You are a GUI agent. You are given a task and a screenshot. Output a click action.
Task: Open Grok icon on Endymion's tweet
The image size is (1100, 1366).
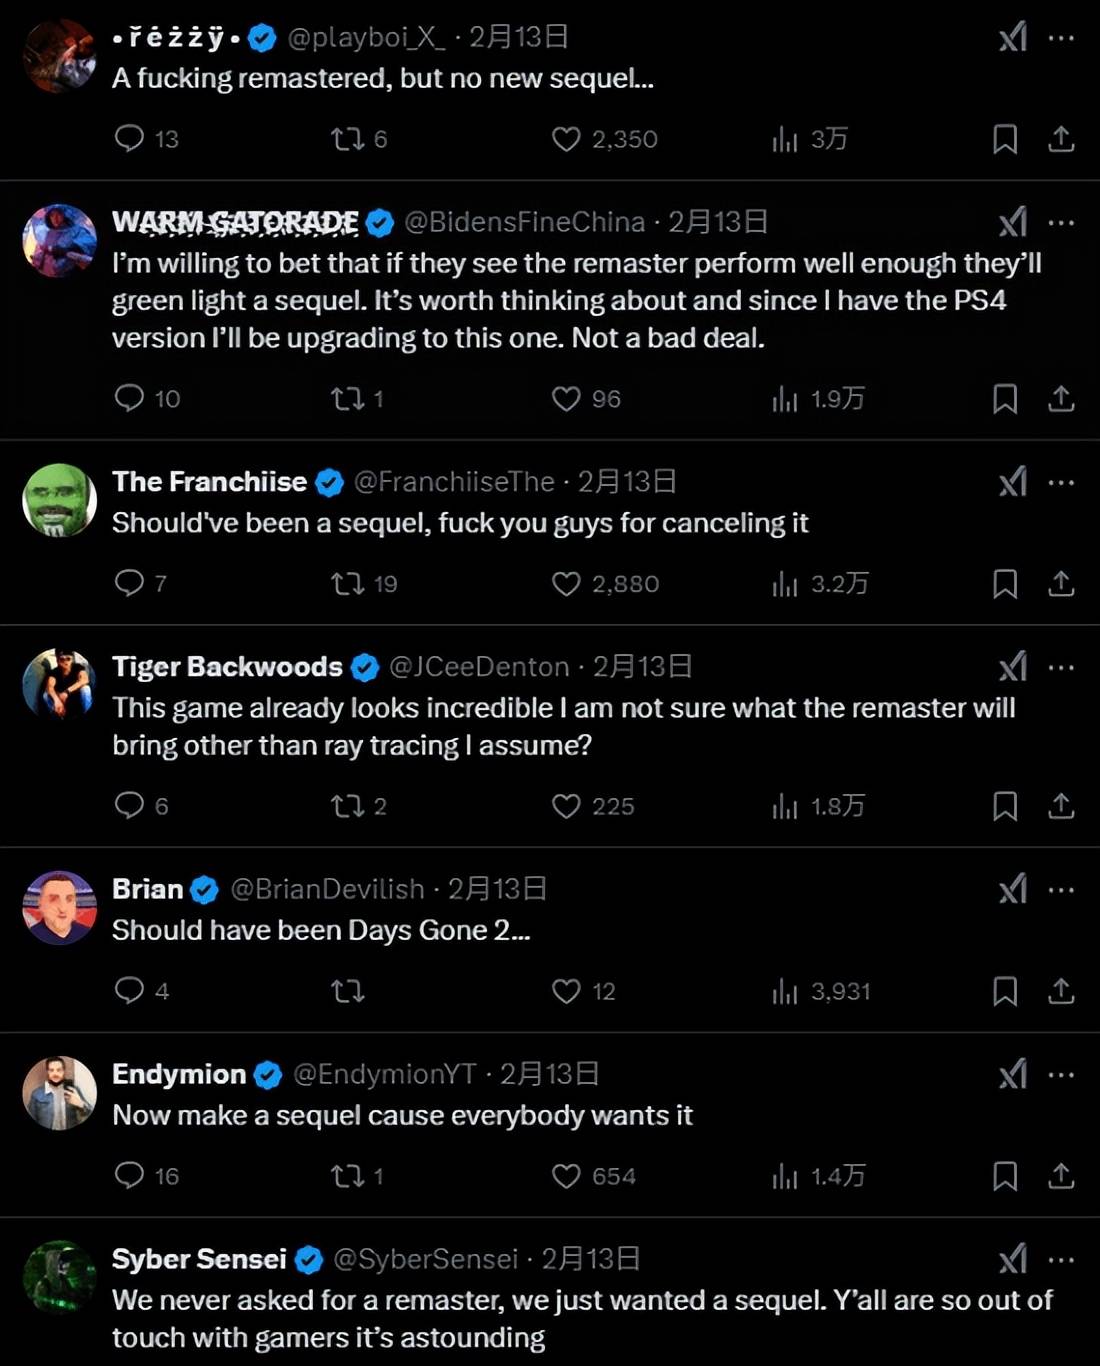pyautogui.click(x=1013, y=1074)
